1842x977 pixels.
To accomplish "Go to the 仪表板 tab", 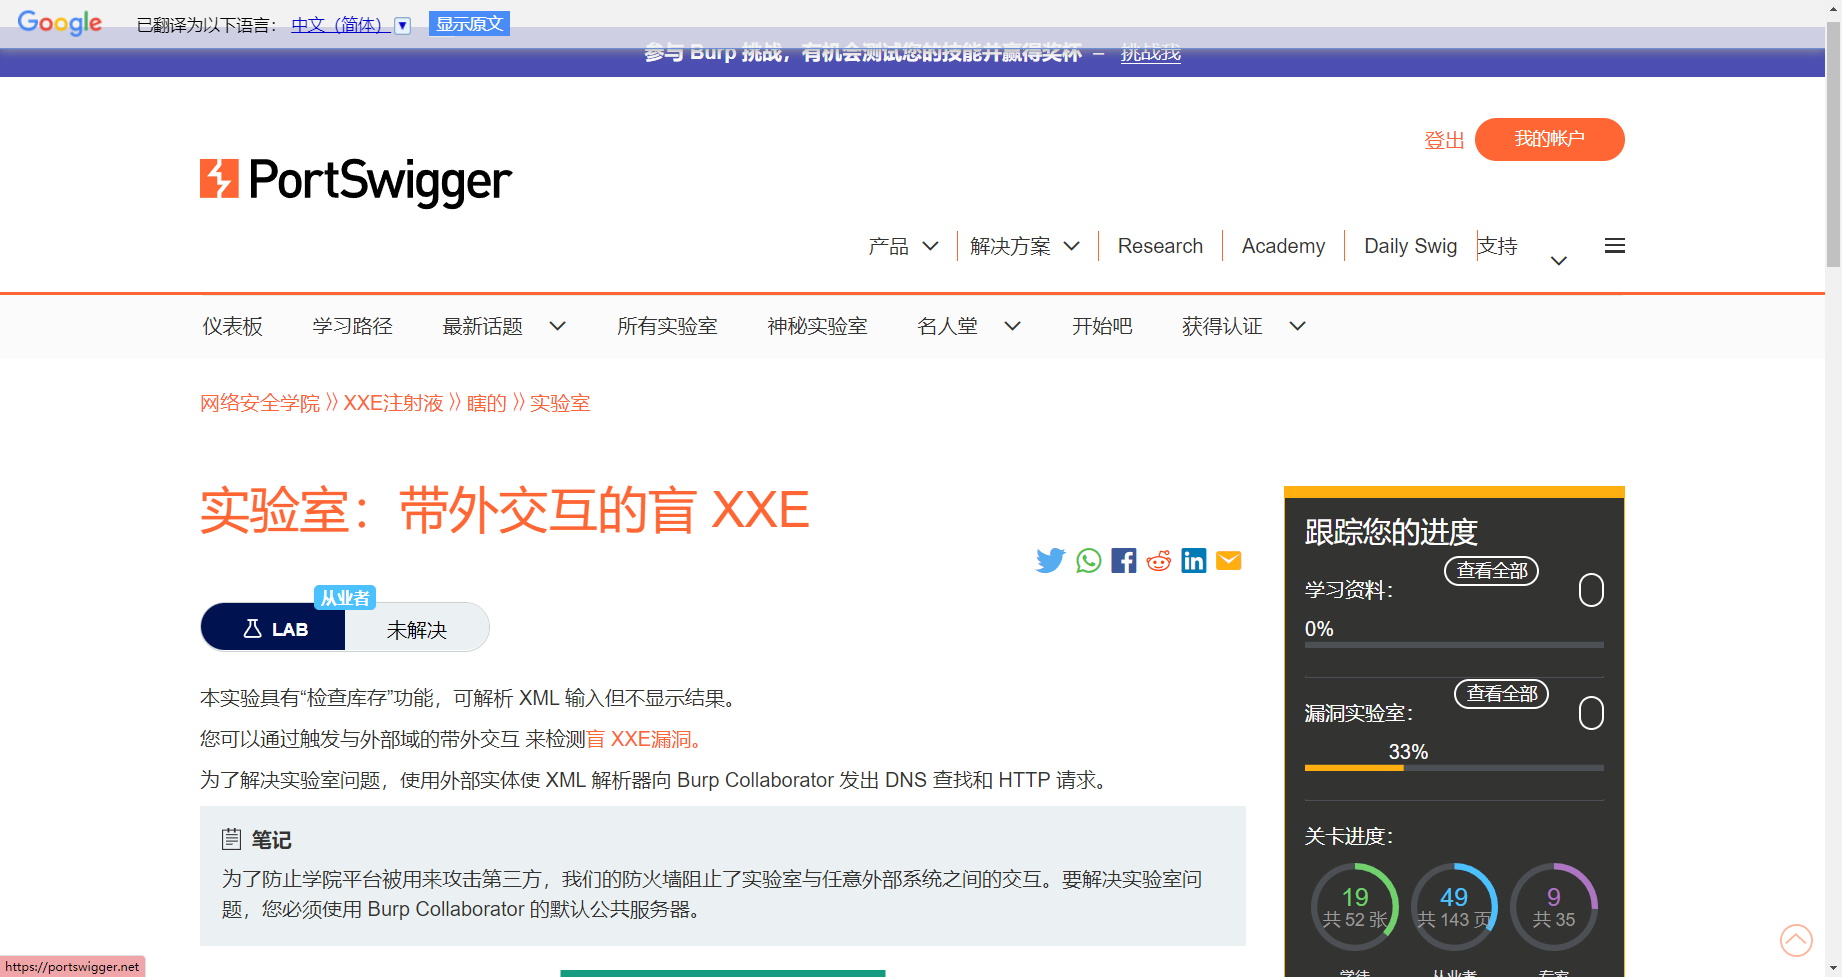I will (x=233, y=326).
